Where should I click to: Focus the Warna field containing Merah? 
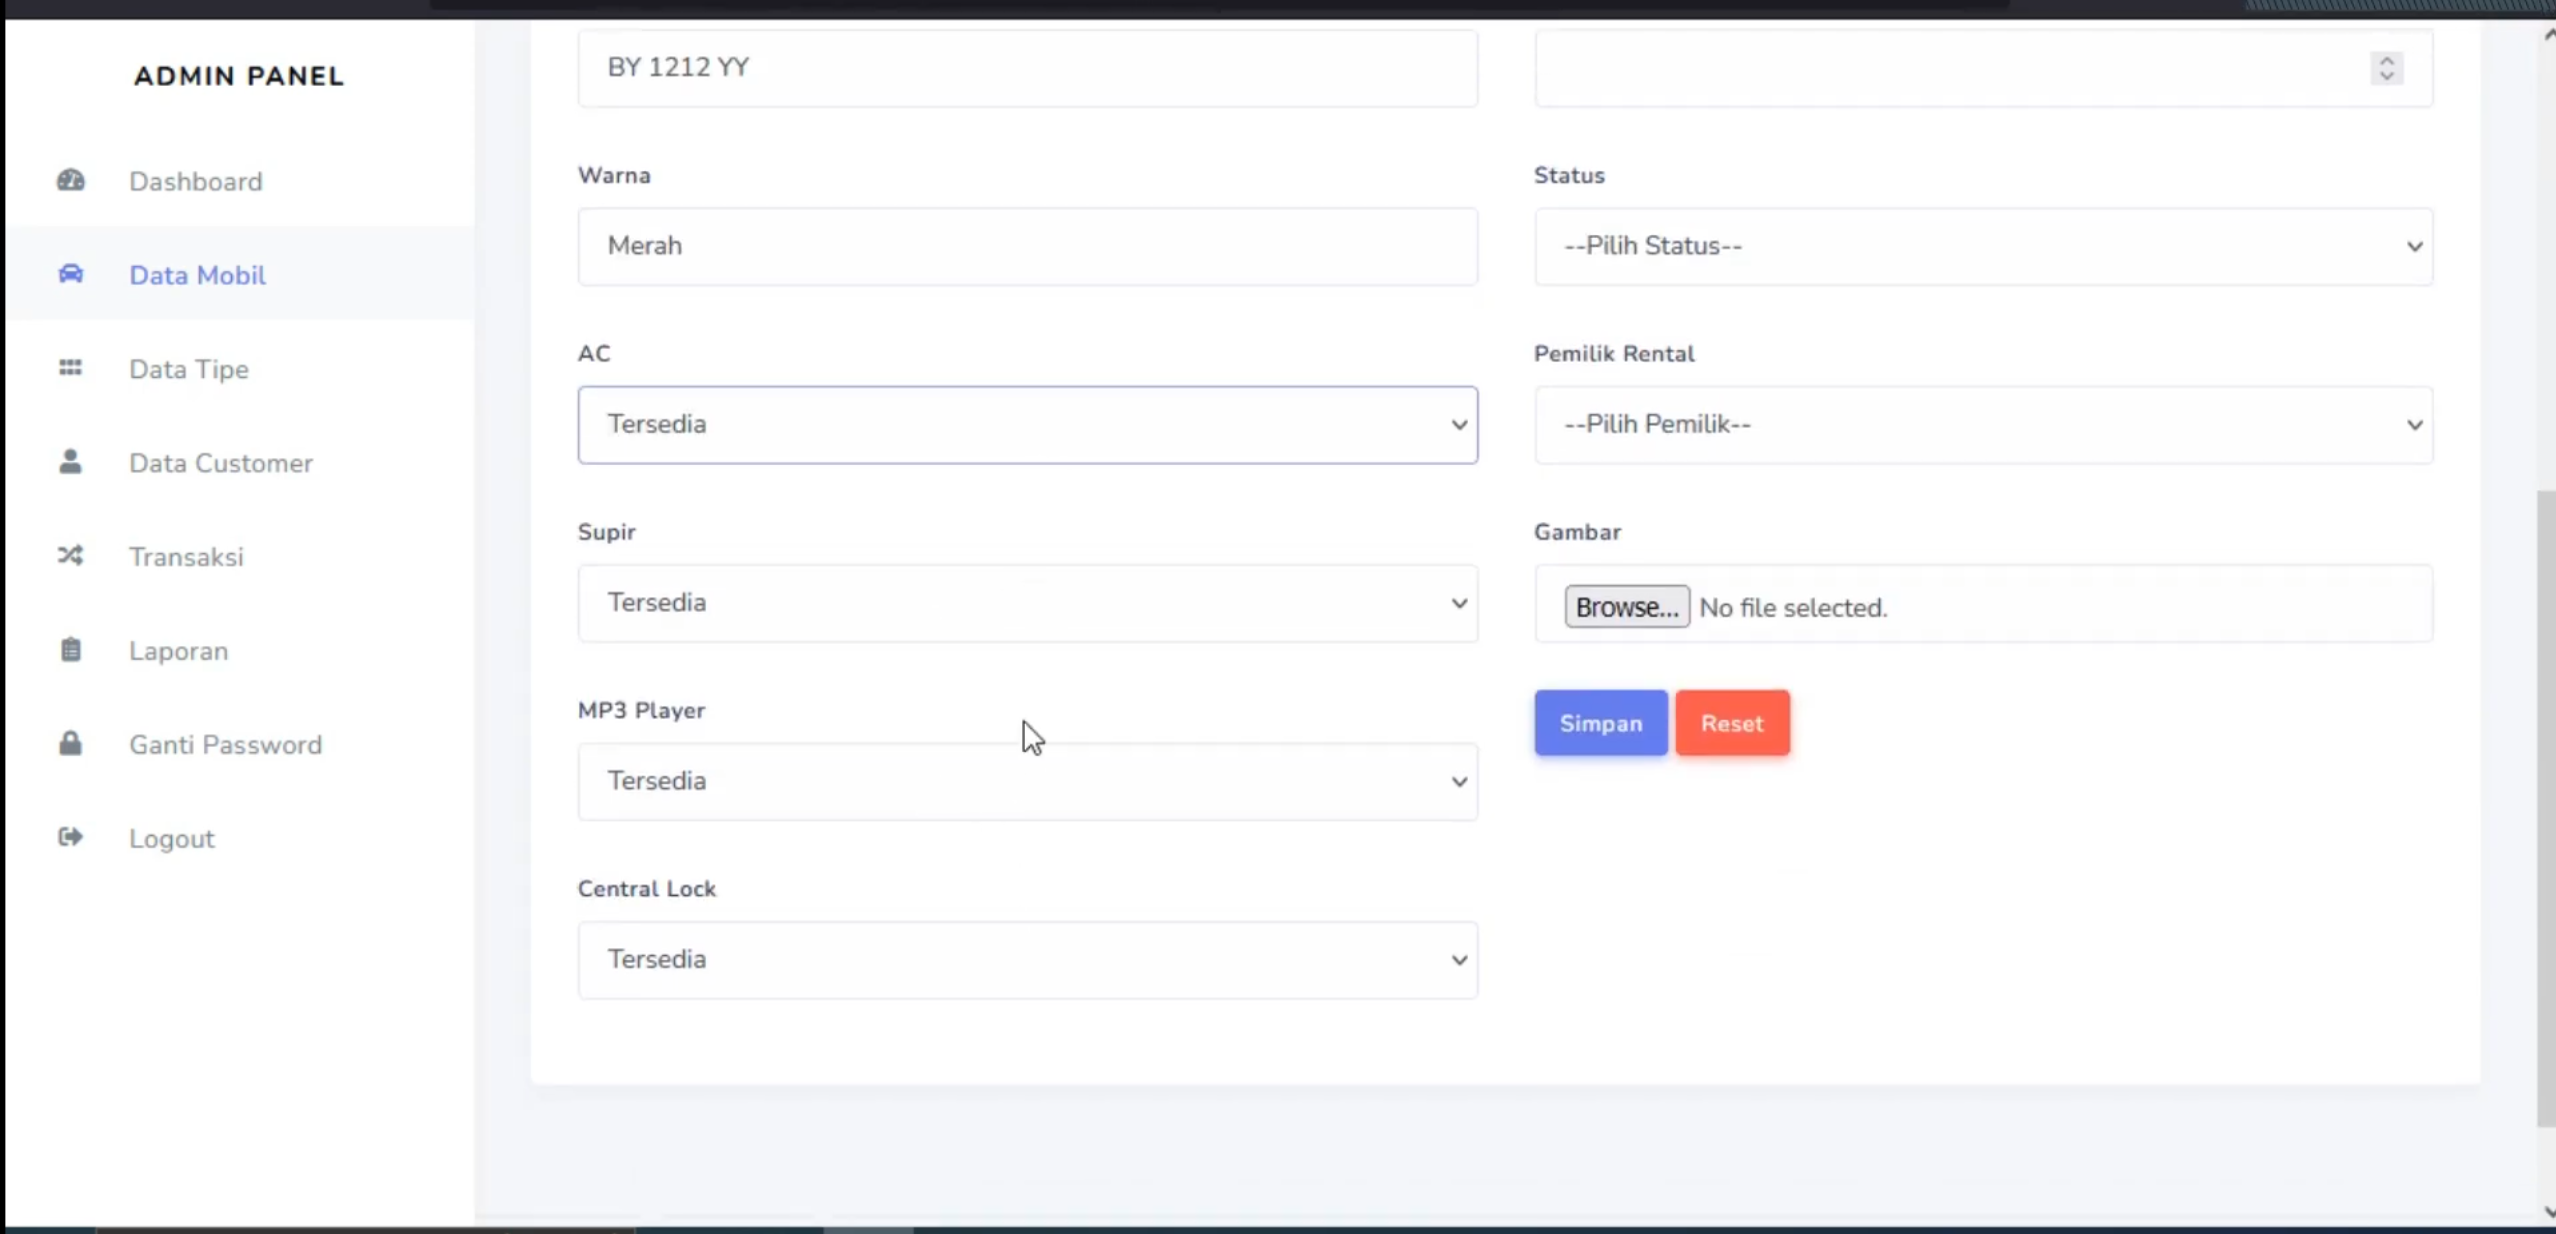(1027, 246)
